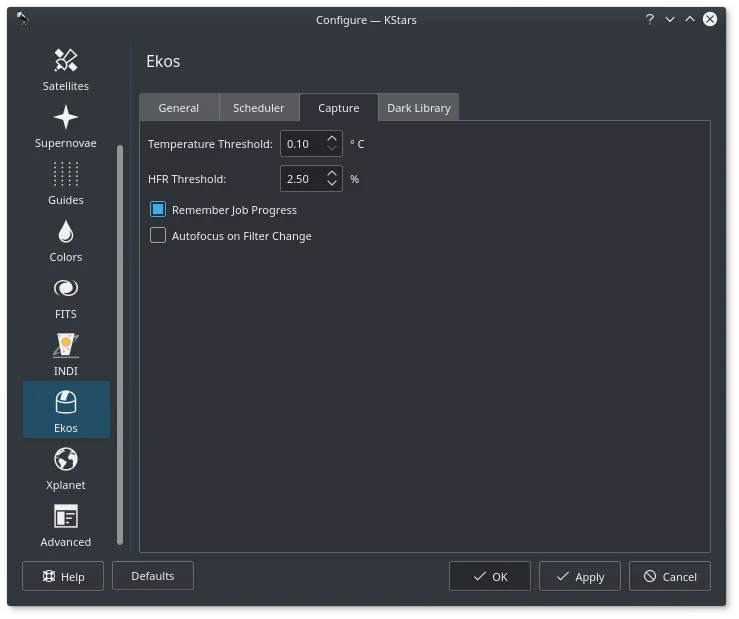Switch to the General tab
739x619 pixels.
[179, 108]
